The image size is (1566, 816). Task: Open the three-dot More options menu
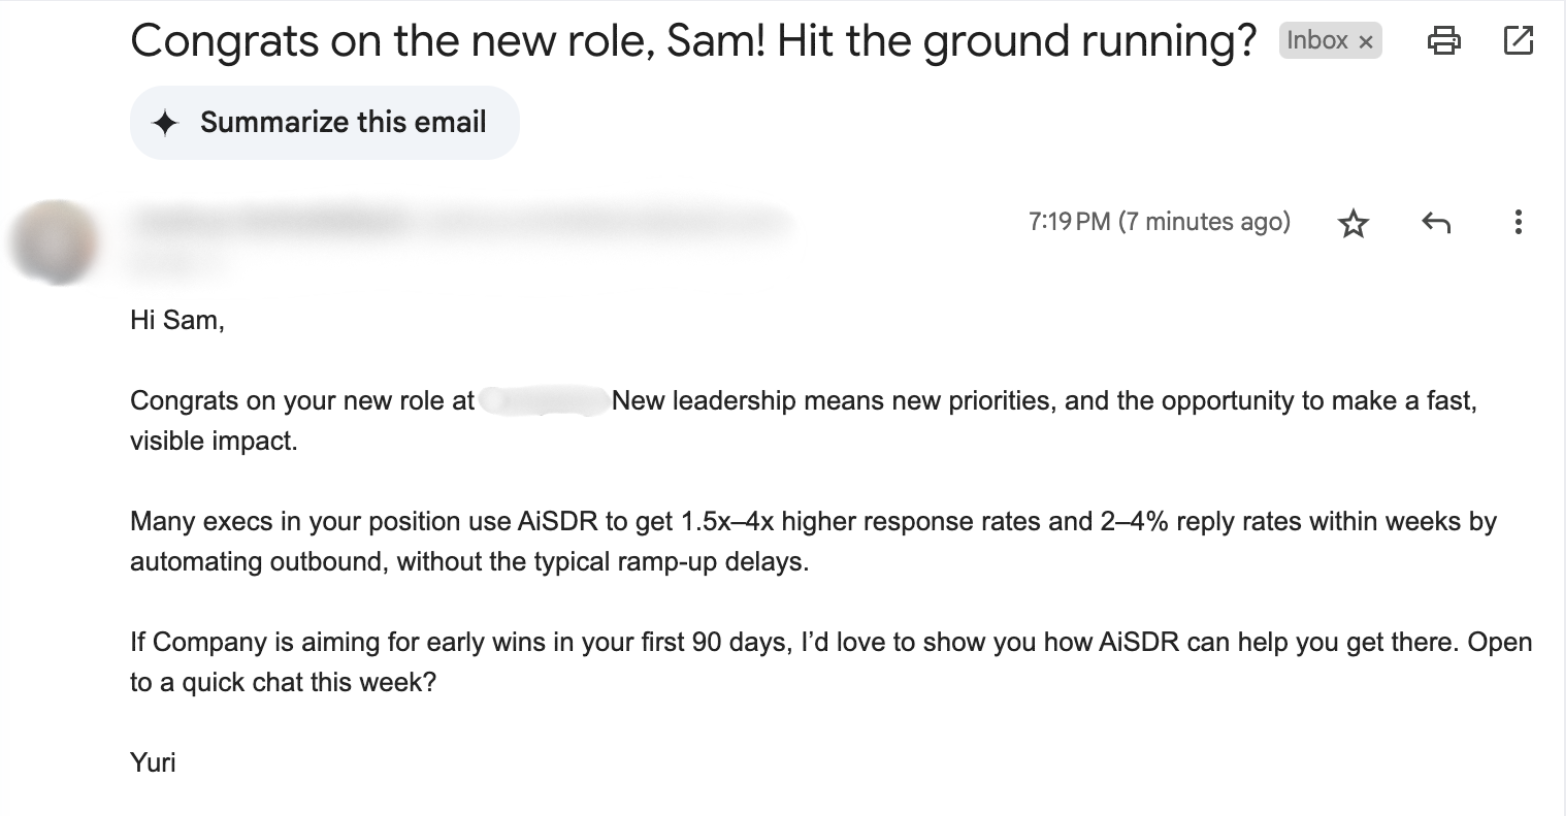1518,222
